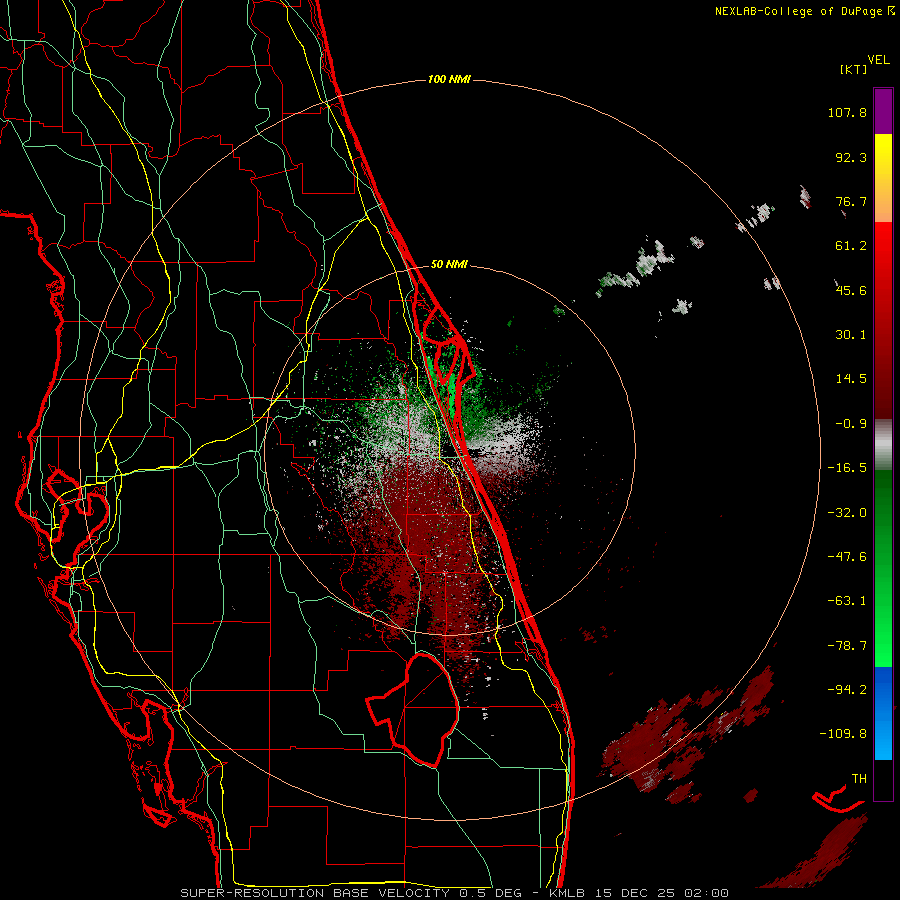Select the -32.0 legend value
This screenshot has width=900, height=900.
847,513
